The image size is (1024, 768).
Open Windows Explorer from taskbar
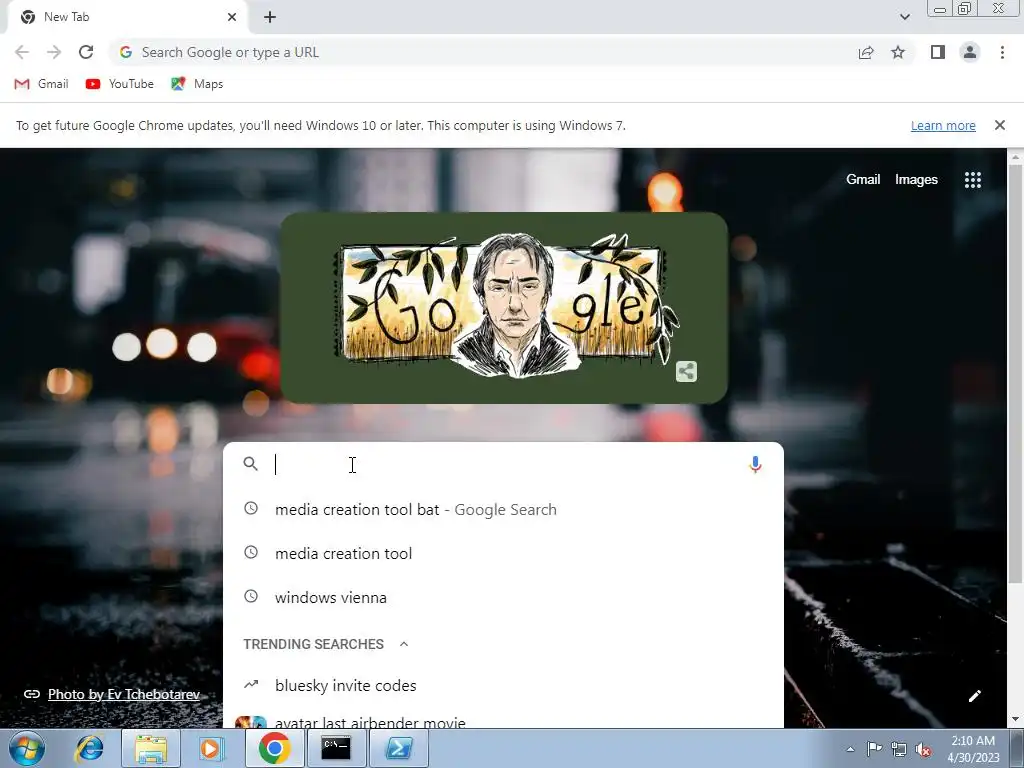(x=150, y=749)
